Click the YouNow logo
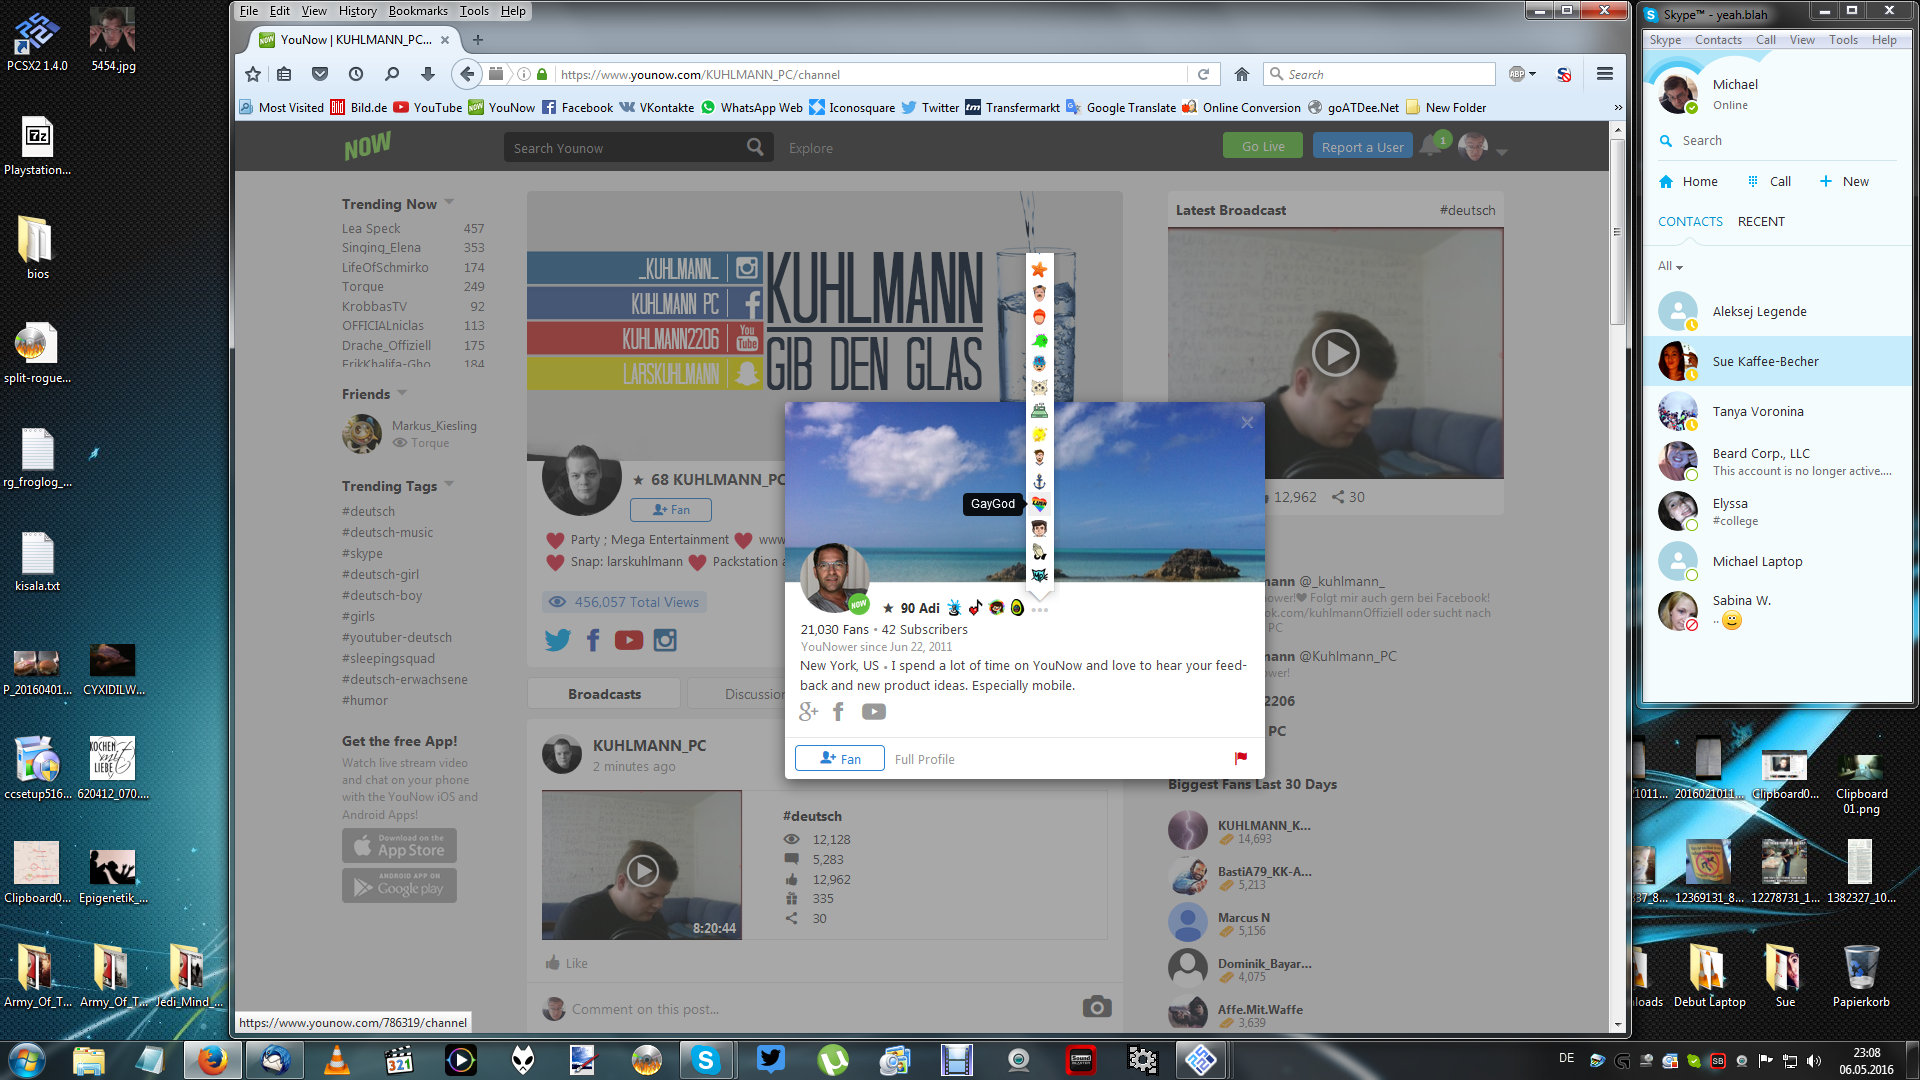 click(x=367, y=147)
